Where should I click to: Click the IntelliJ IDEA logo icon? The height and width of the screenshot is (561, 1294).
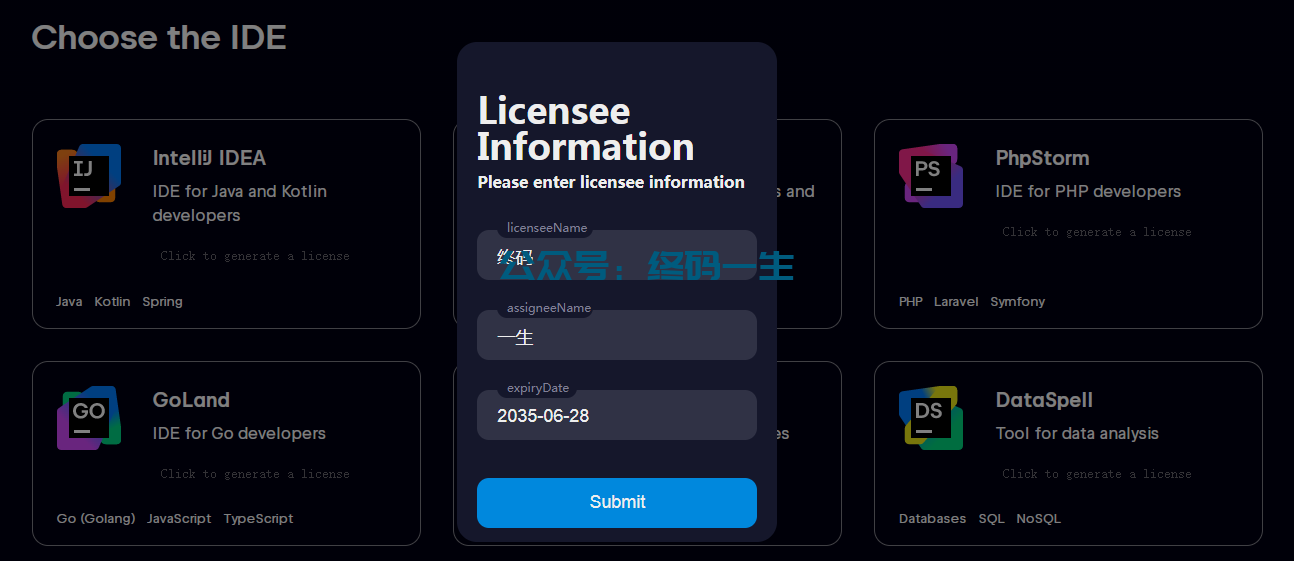(x=89, y=176)
